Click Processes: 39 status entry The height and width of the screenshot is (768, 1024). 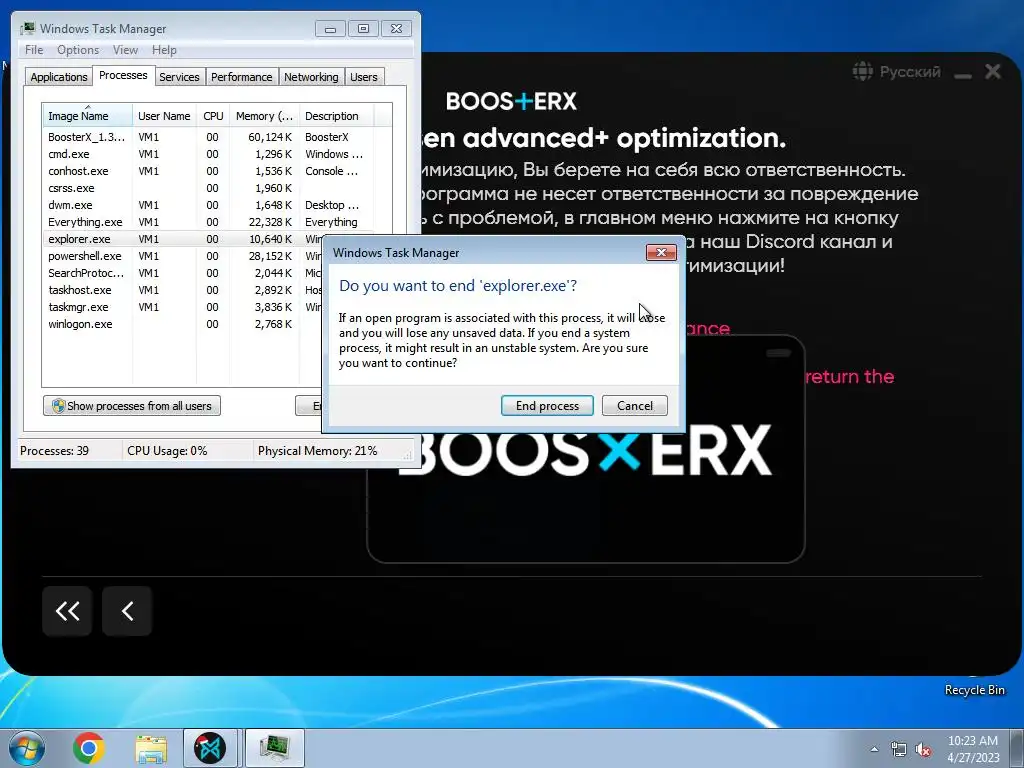click(55, 451)
